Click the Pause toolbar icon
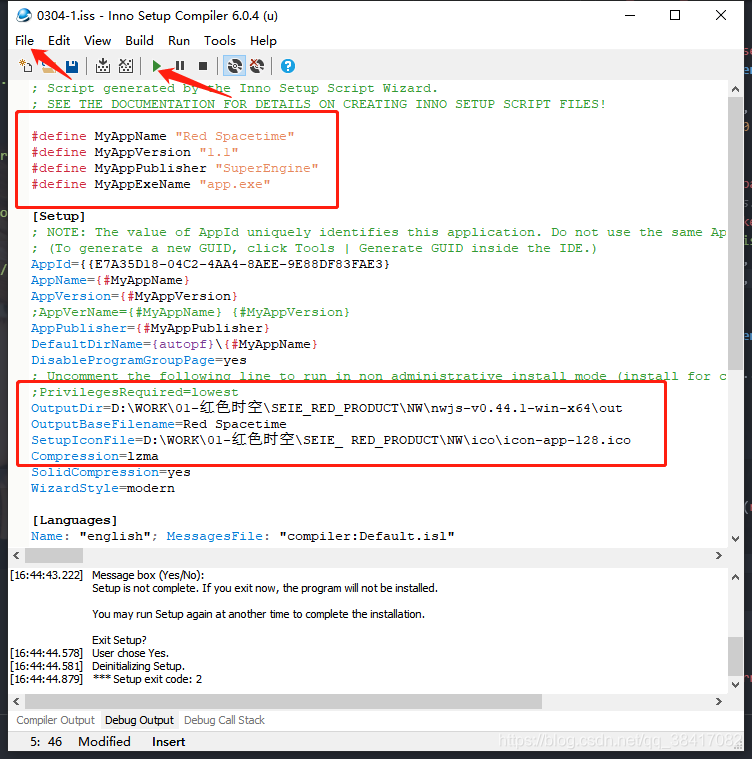The image size is (752, 759). click(x=180, y=66)
